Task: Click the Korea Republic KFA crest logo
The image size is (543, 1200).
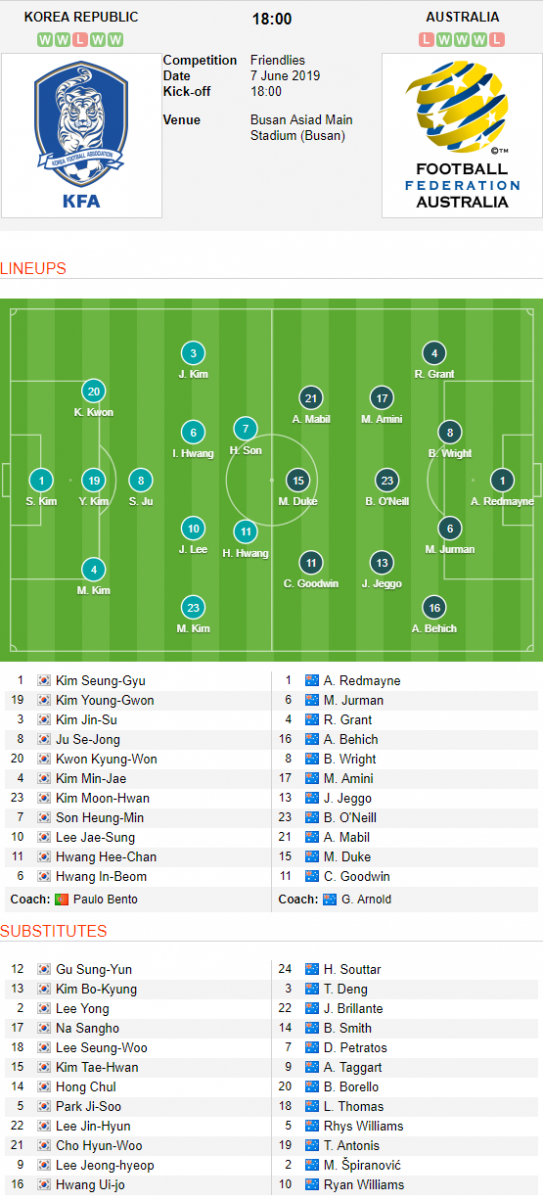Action: [x=82, y=134]
